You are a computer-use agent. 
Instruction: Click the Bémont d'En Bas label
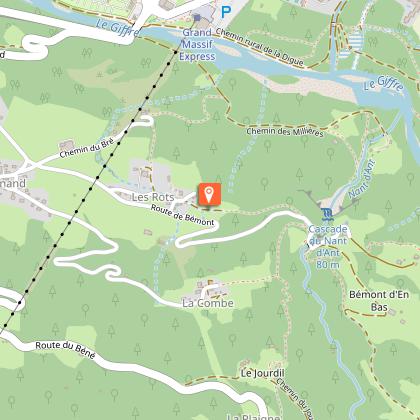tap(379, 301)
